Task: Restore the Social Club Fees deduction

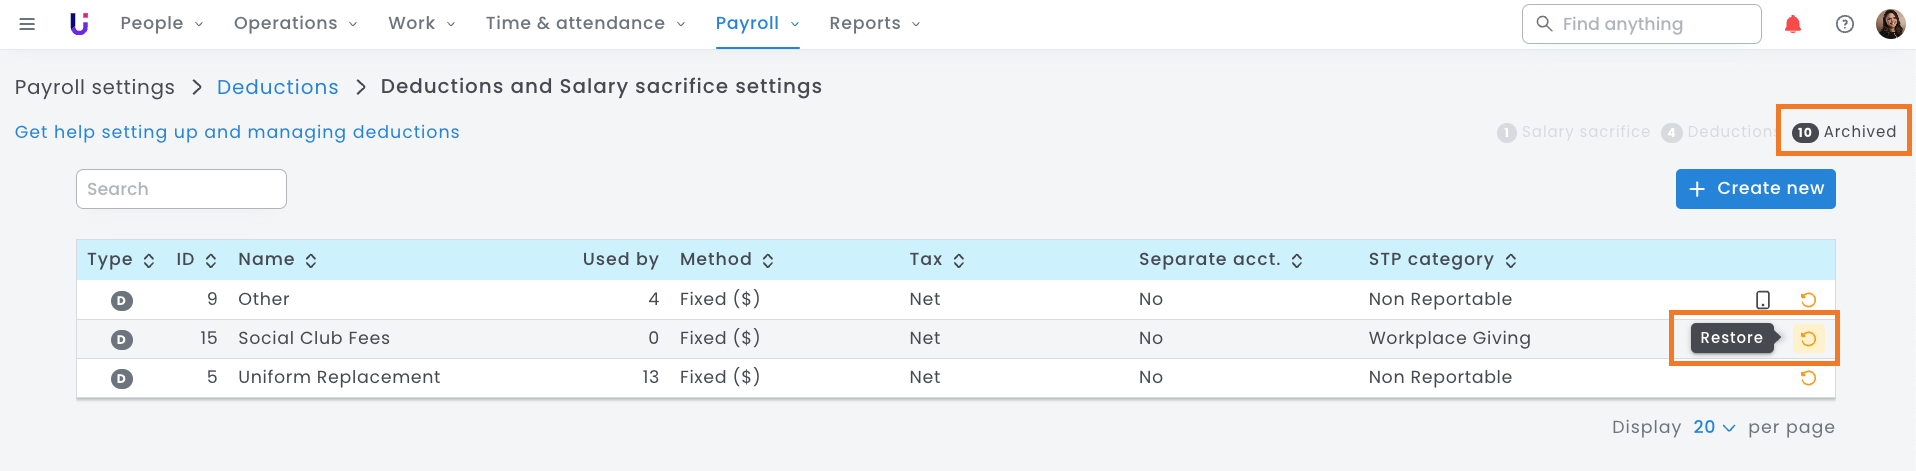Action: click(x=1808, y=339)
